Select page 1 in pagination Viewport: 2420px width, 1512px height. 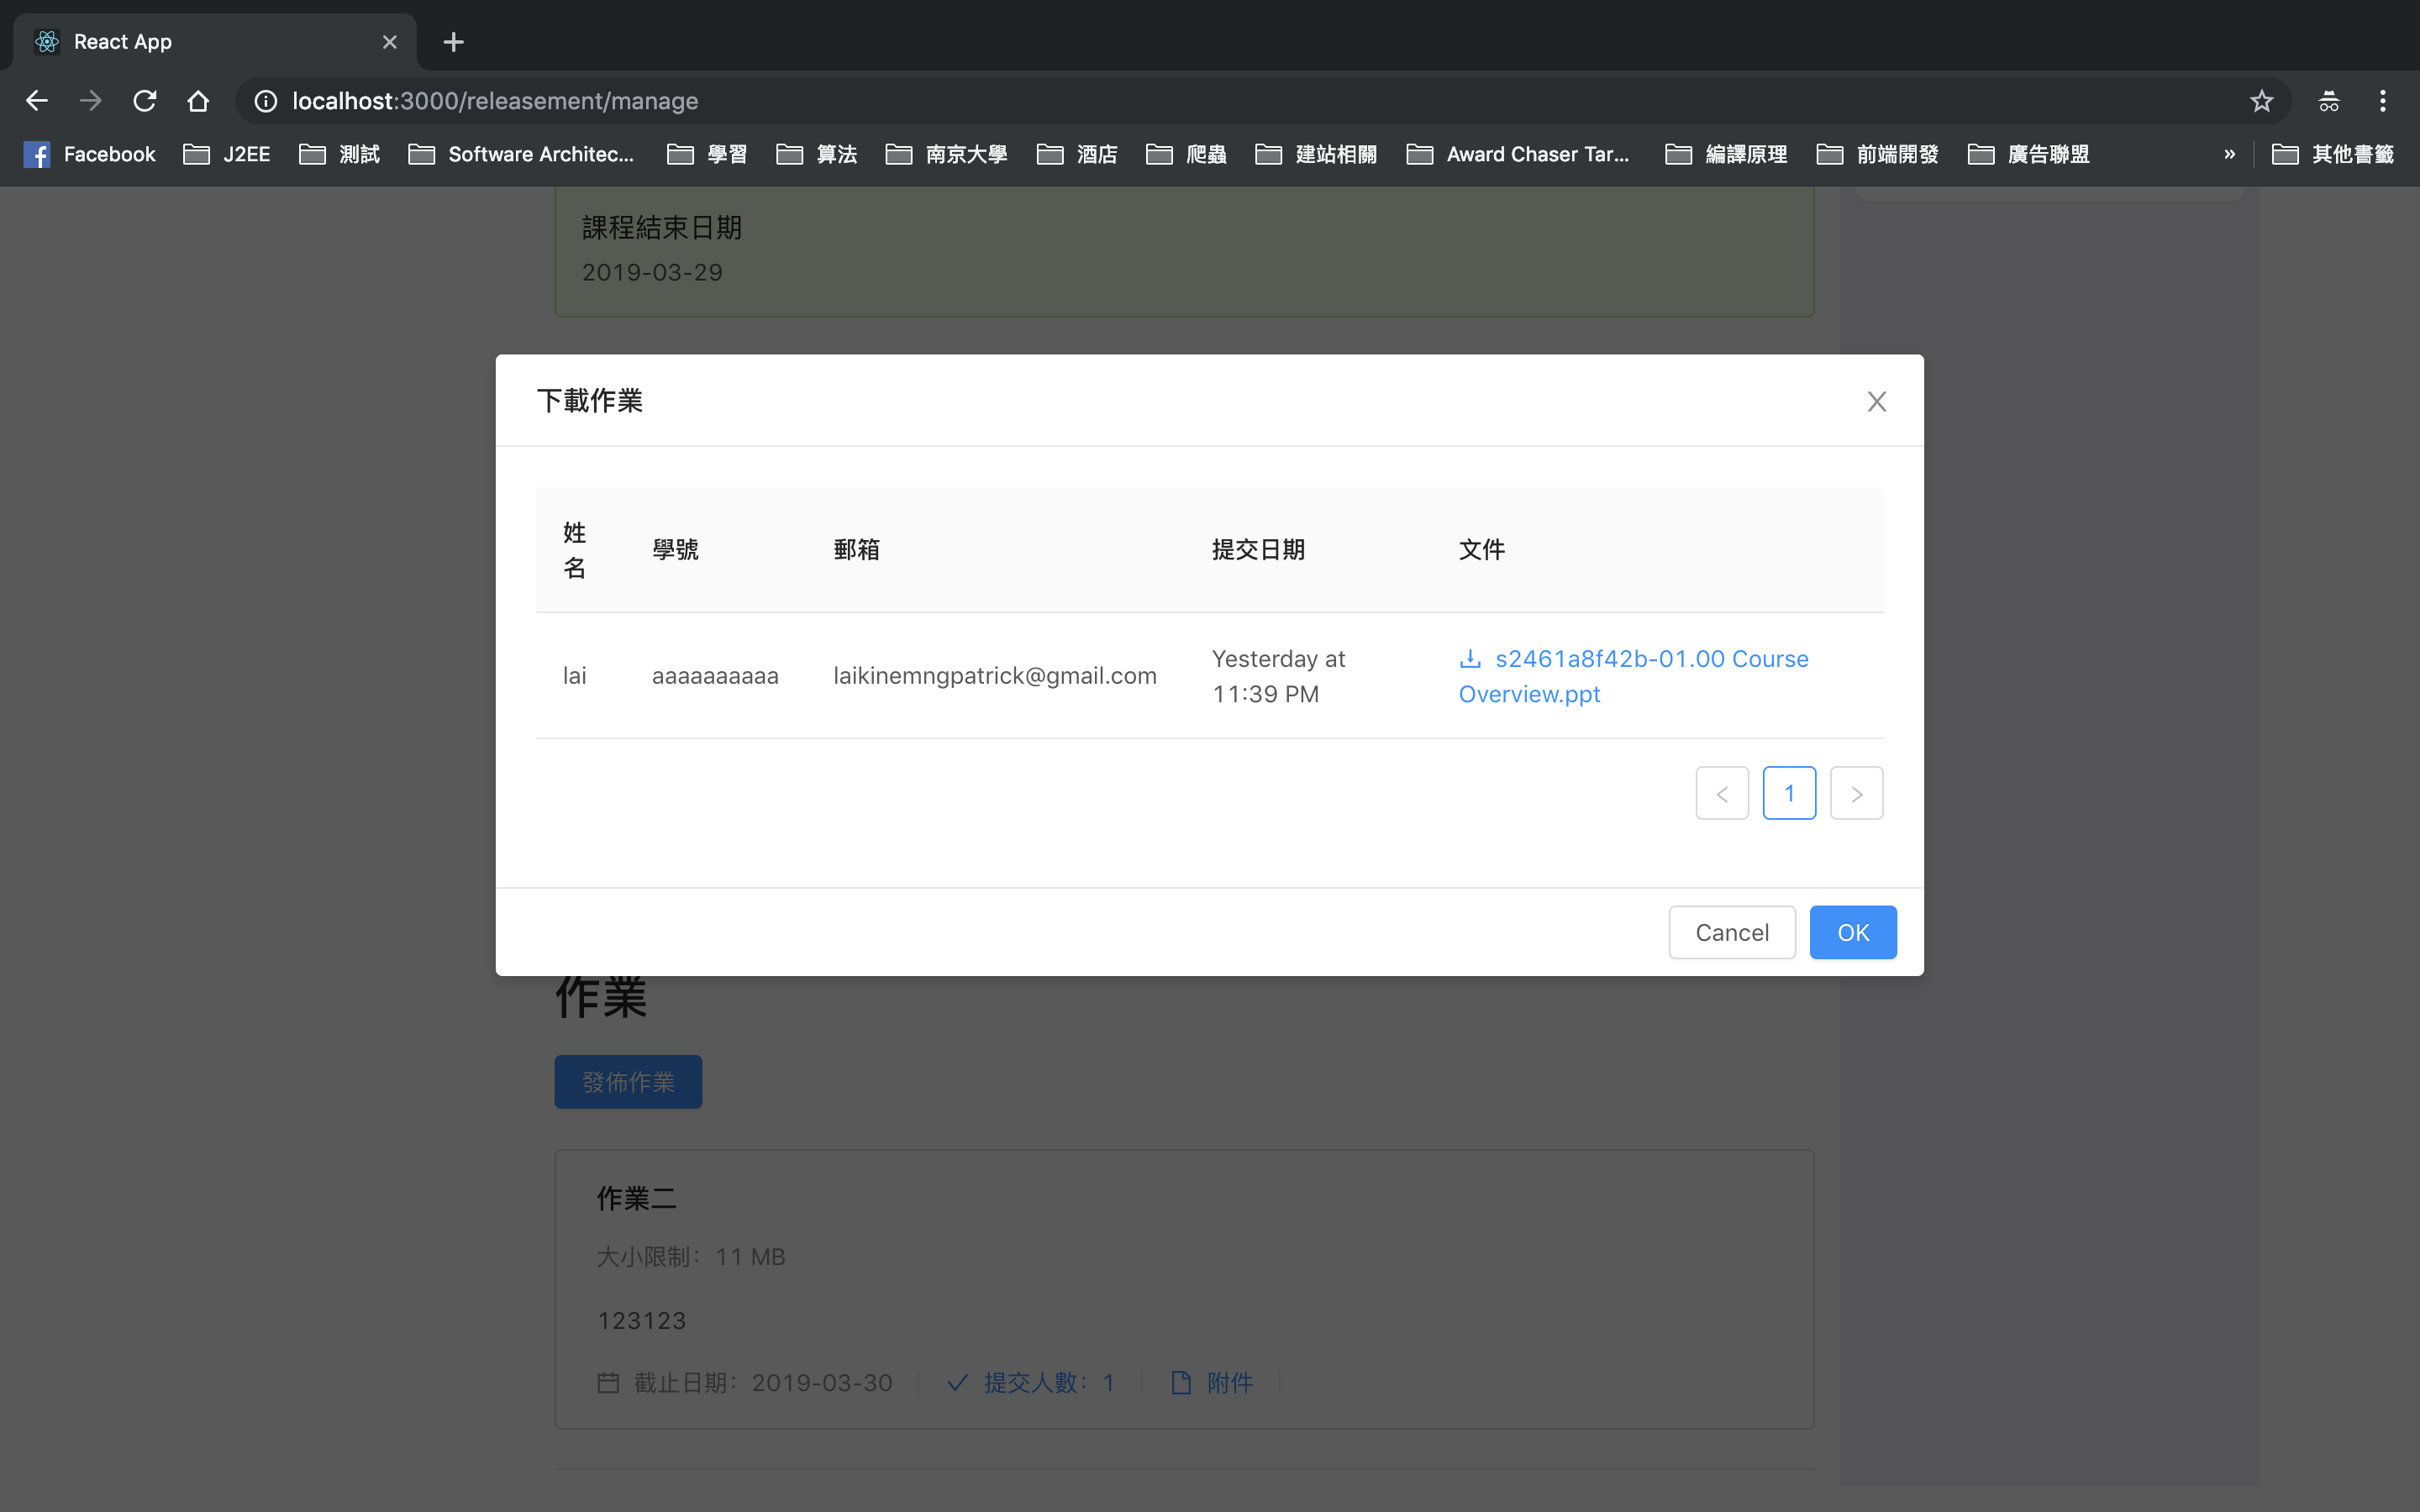click(1789, 793)
